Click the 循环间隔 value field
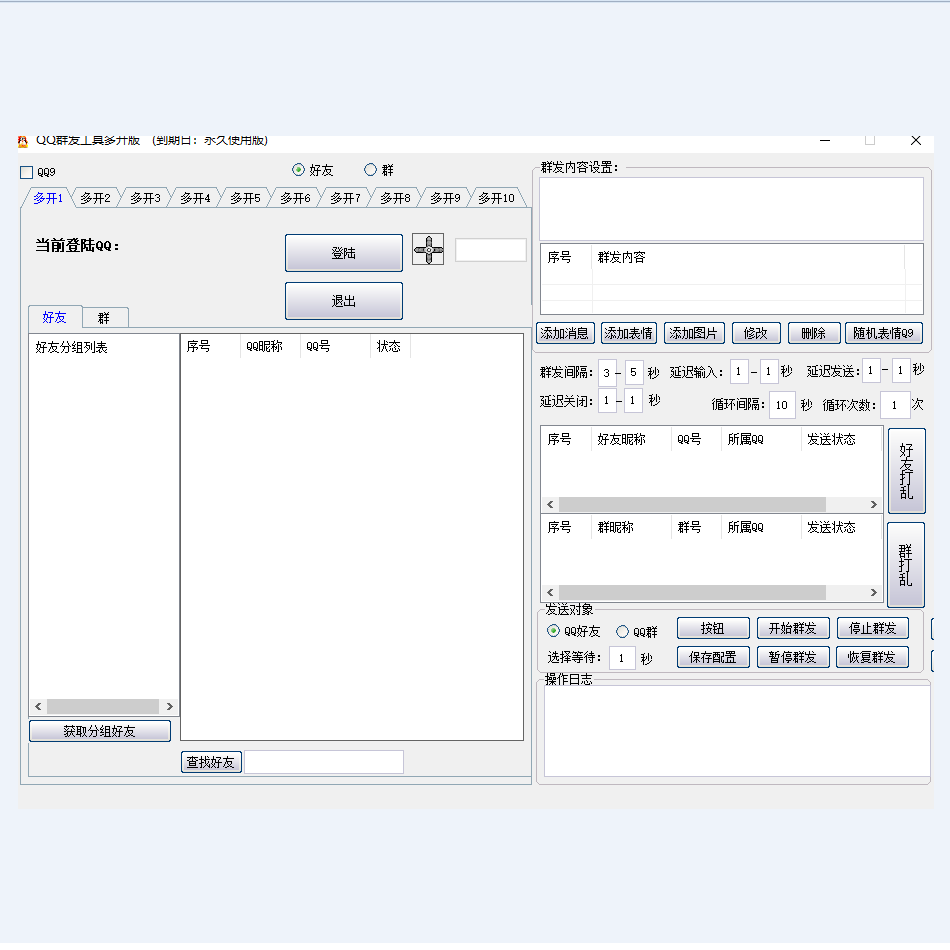Image resolution: width=950 pixels, height=950 pixels. (782, 405)
